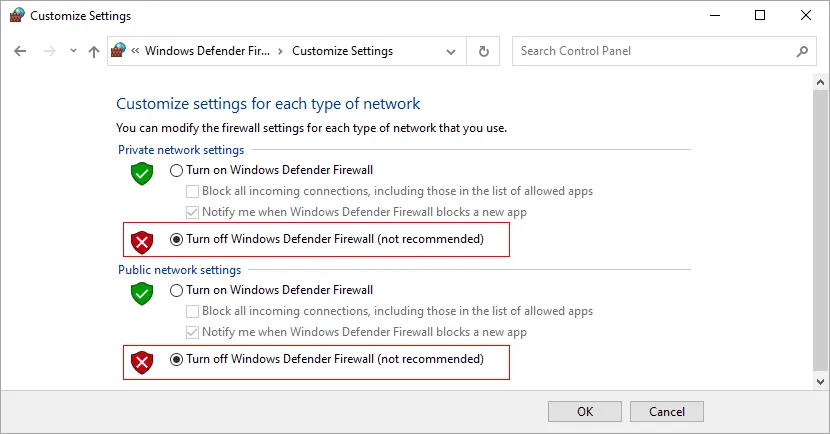This screenshot has width=830, height=434.
Task: Click the forward navigation arrow
Action: (x=50, y=51)
